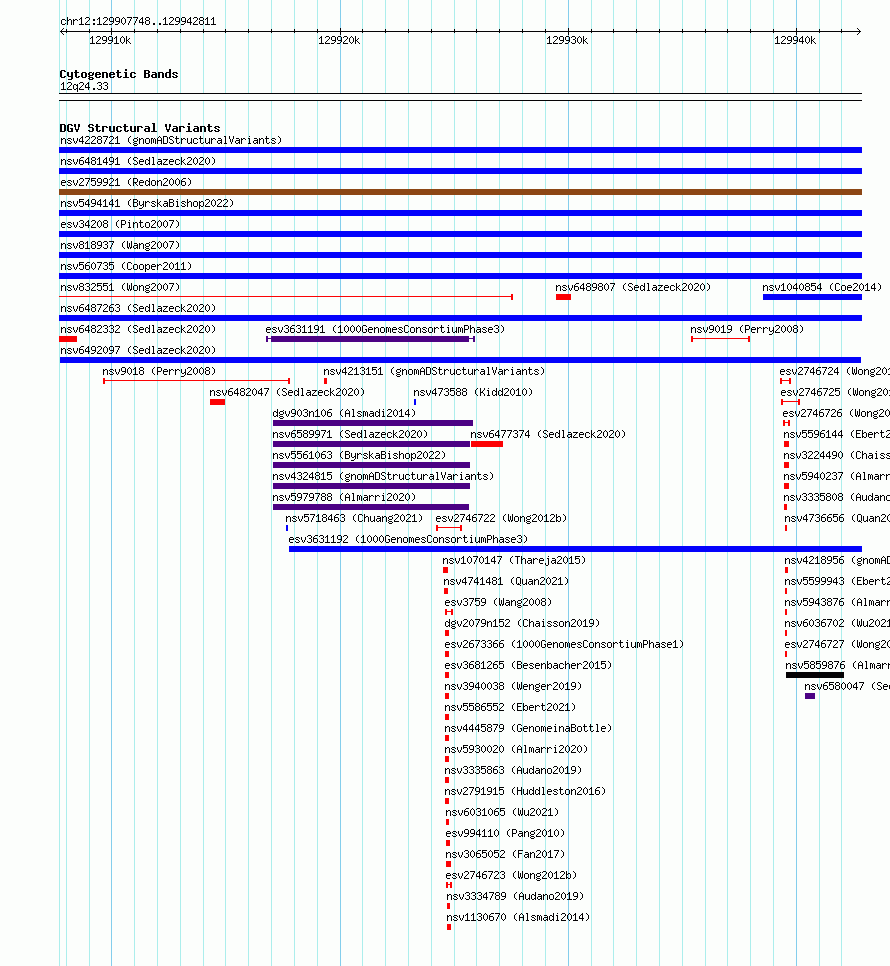Select the nsv6482047 (Sedlazeck2020) label
Image resolution: width=890 pixels, height=966 pixels.
(x=287, y=392)
